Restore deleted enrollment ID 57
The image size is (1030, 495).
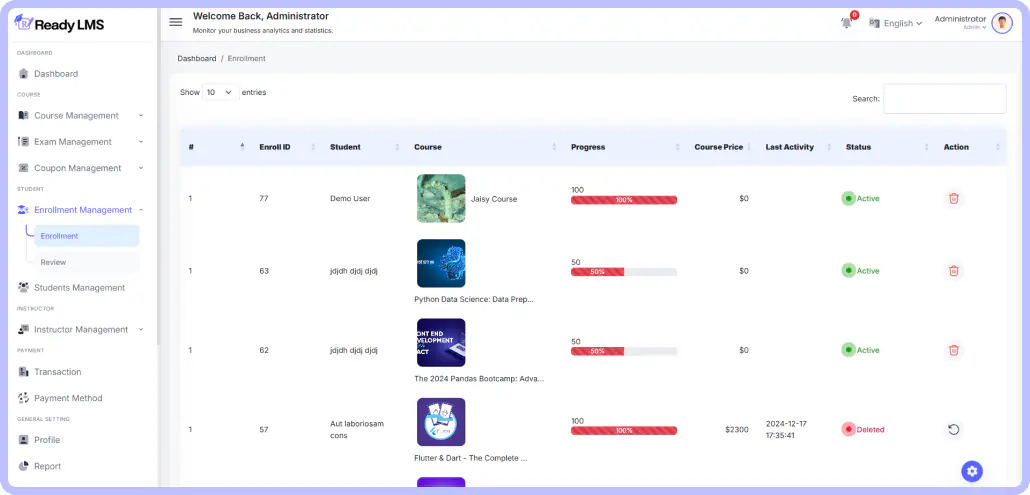click(953, 429)
